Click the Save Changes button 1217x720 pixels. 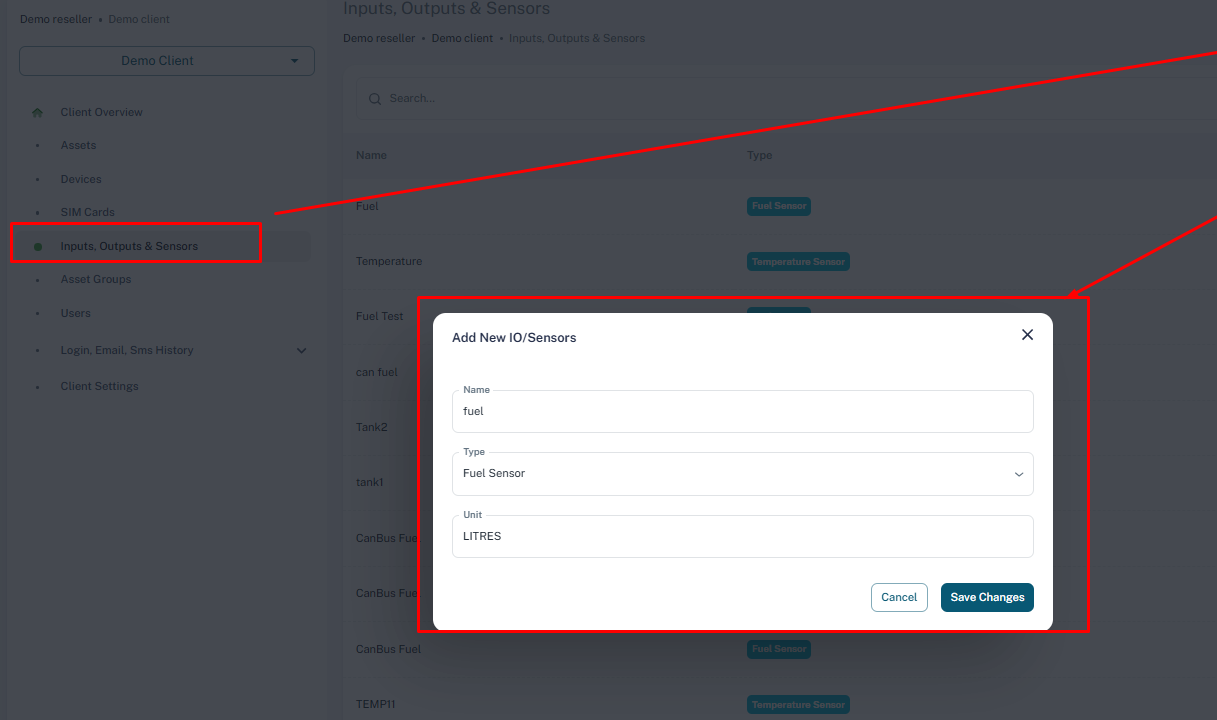click(x=986, y=597)
